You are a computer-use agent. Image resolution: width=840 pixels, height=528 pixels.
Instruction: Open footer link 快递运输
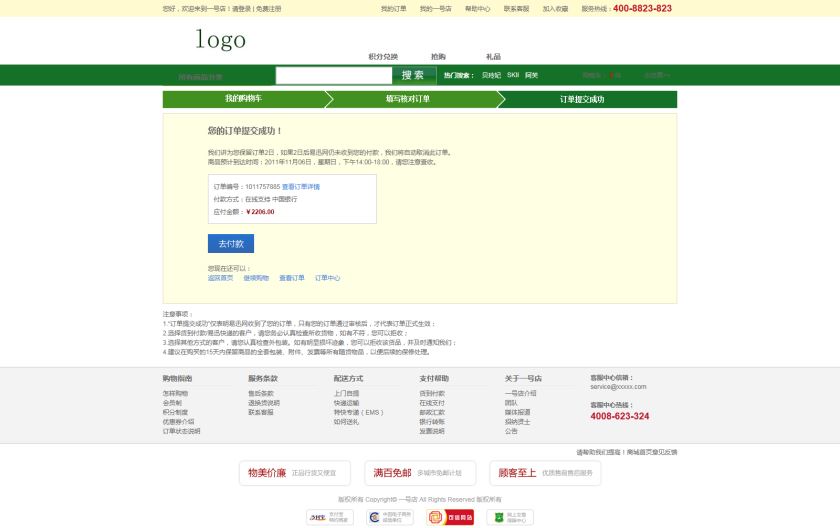tap(347, 403)
